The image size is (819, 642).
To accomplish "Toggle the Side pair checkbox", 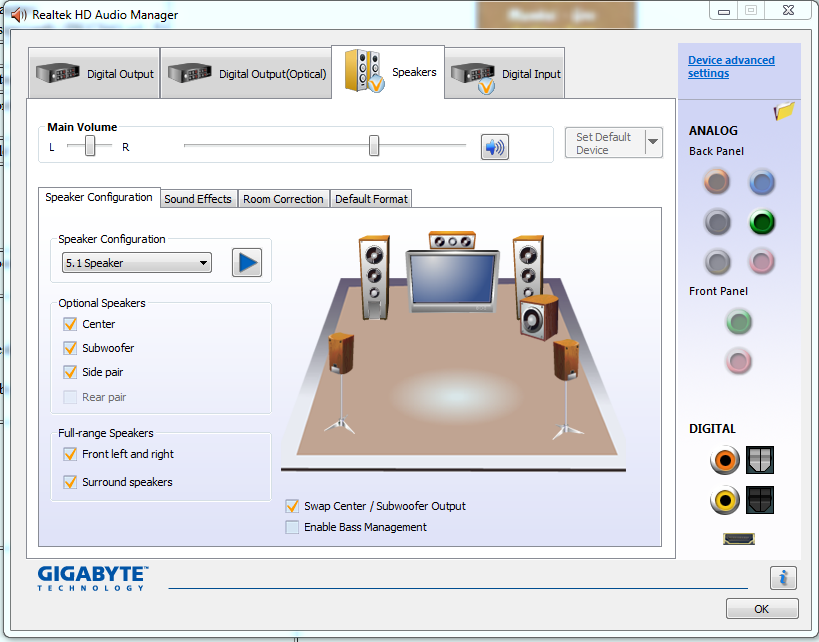I will [70, 372].
